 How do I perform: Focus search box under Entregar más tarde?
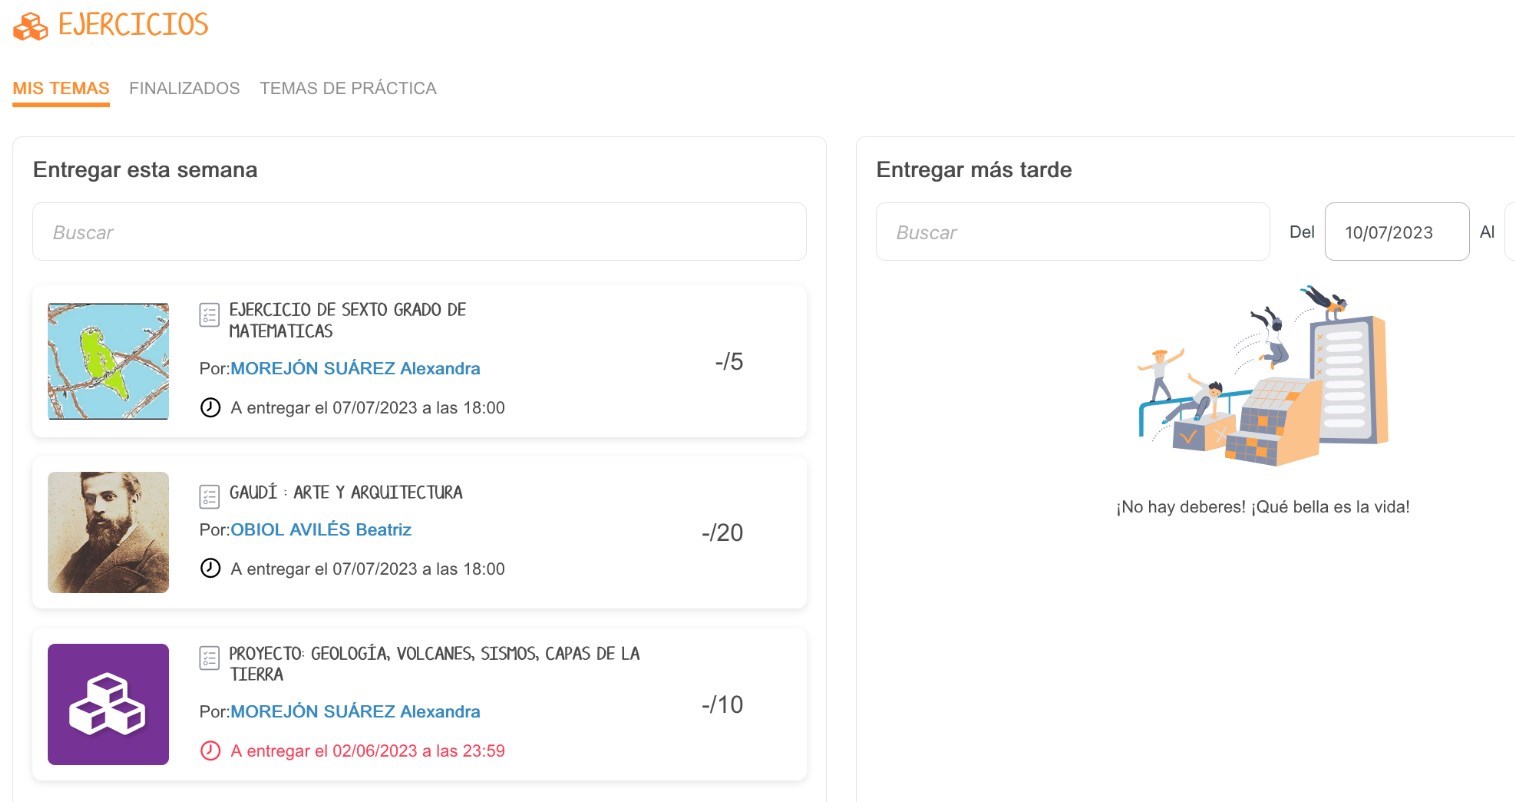tap(1072, 232)
